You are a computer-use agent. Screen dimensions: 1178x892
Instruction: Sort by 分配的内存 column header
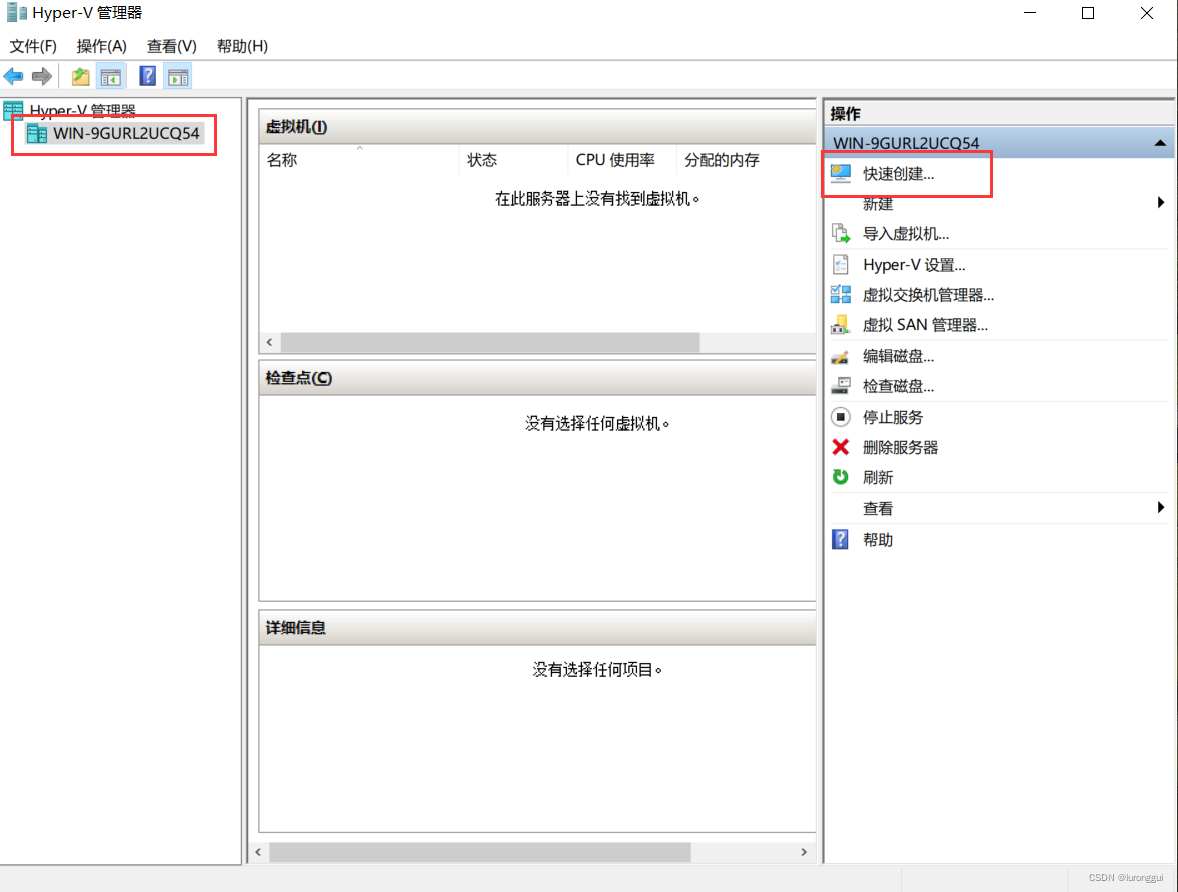pyautogui.click(x=745, y=160)
